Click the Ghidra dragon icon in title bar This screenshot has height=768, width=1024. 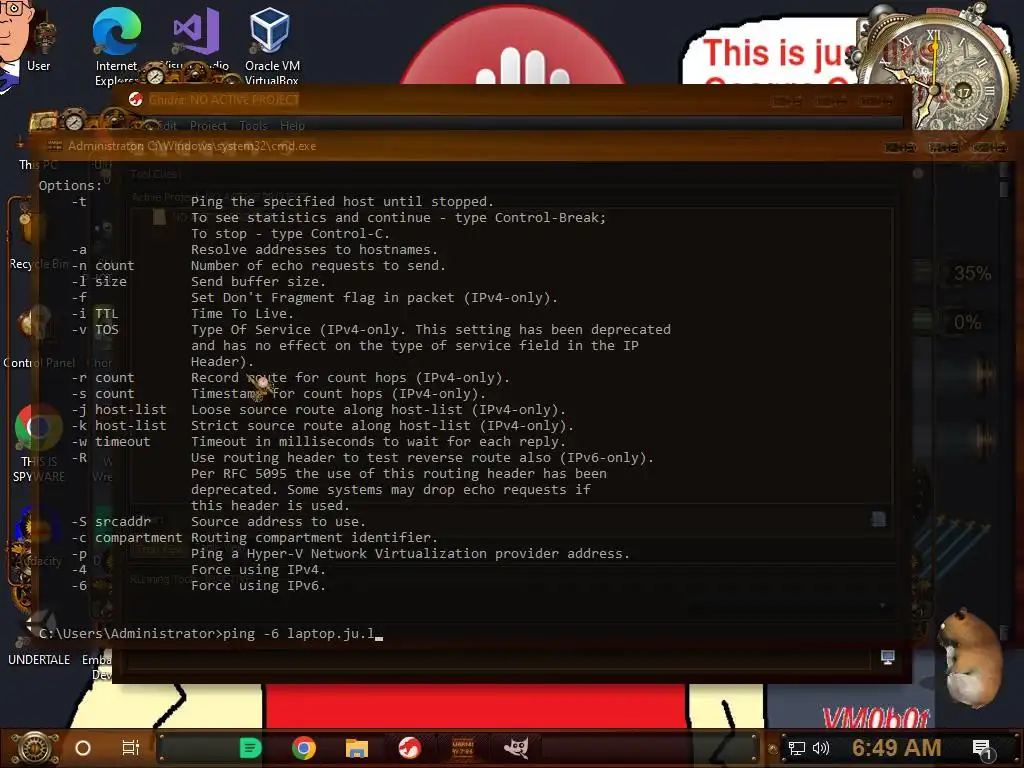(136, 99)
